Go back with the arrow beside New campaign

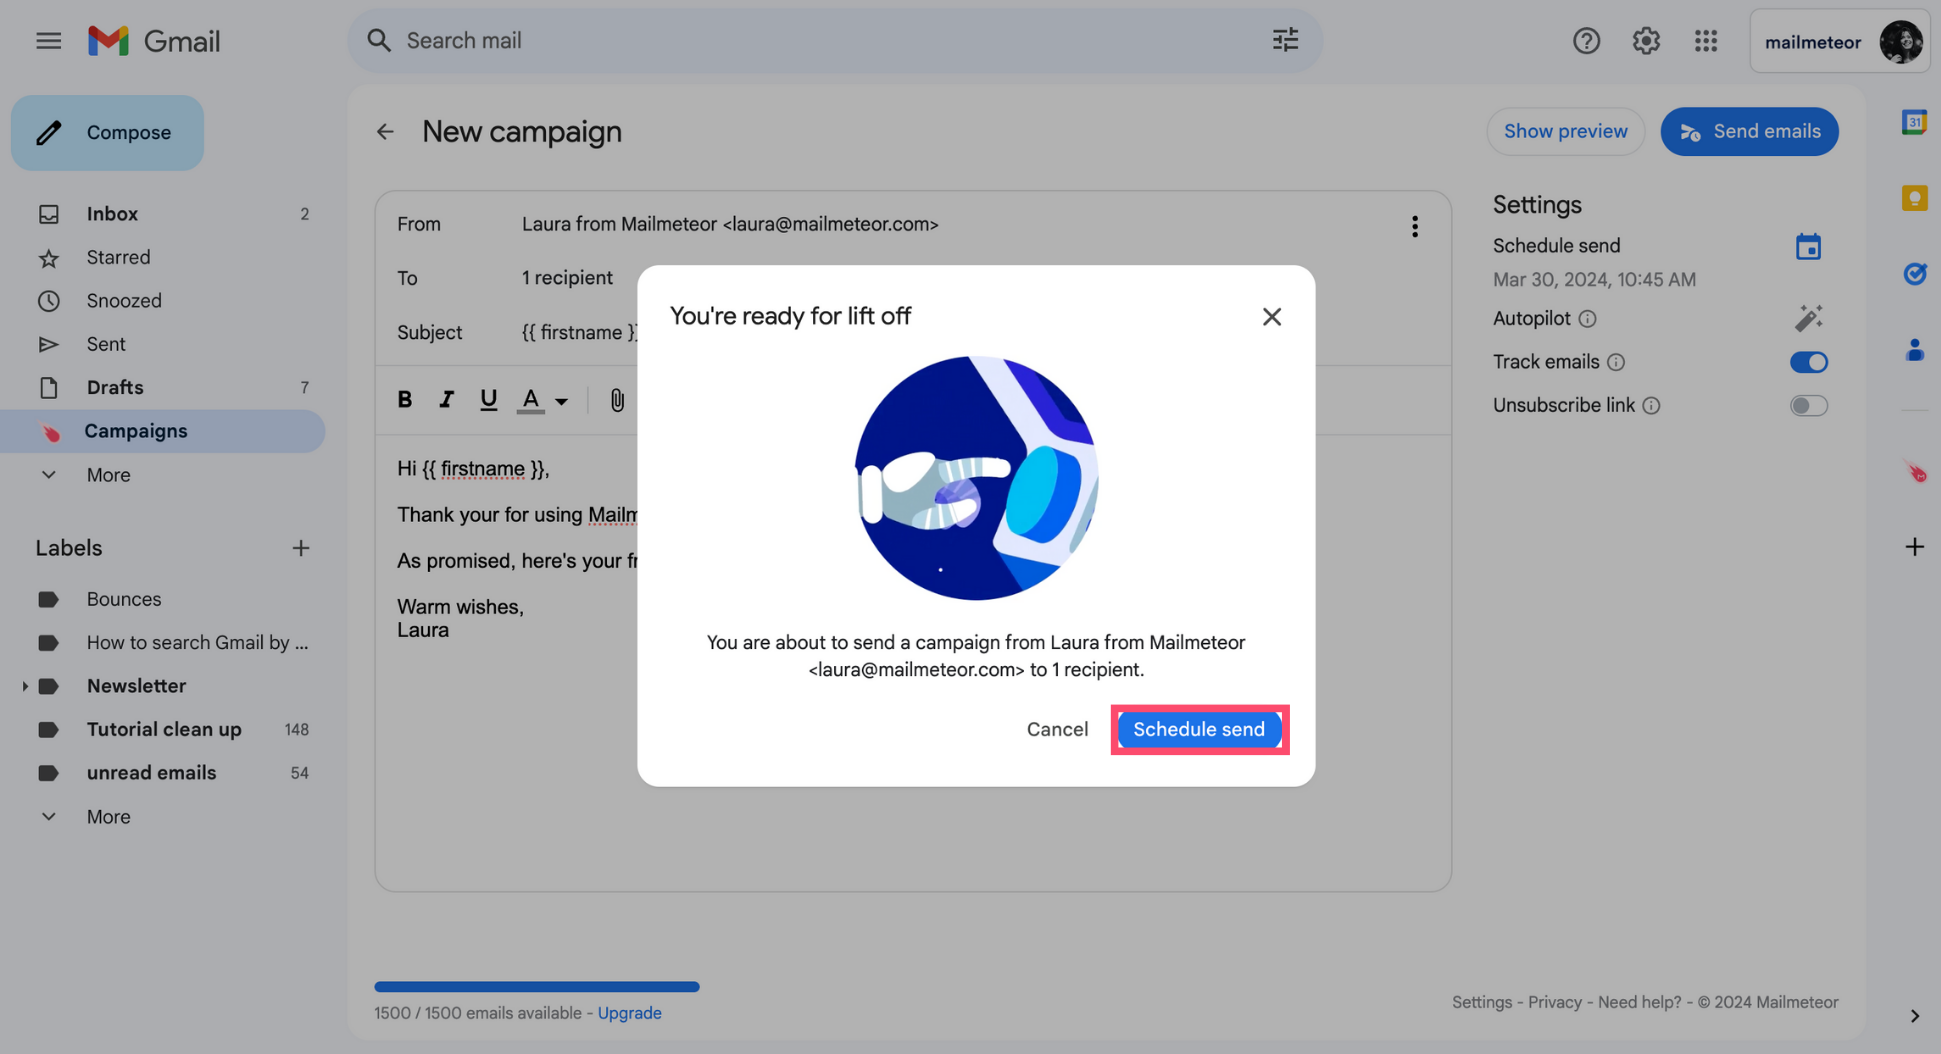tap(385, 132)
